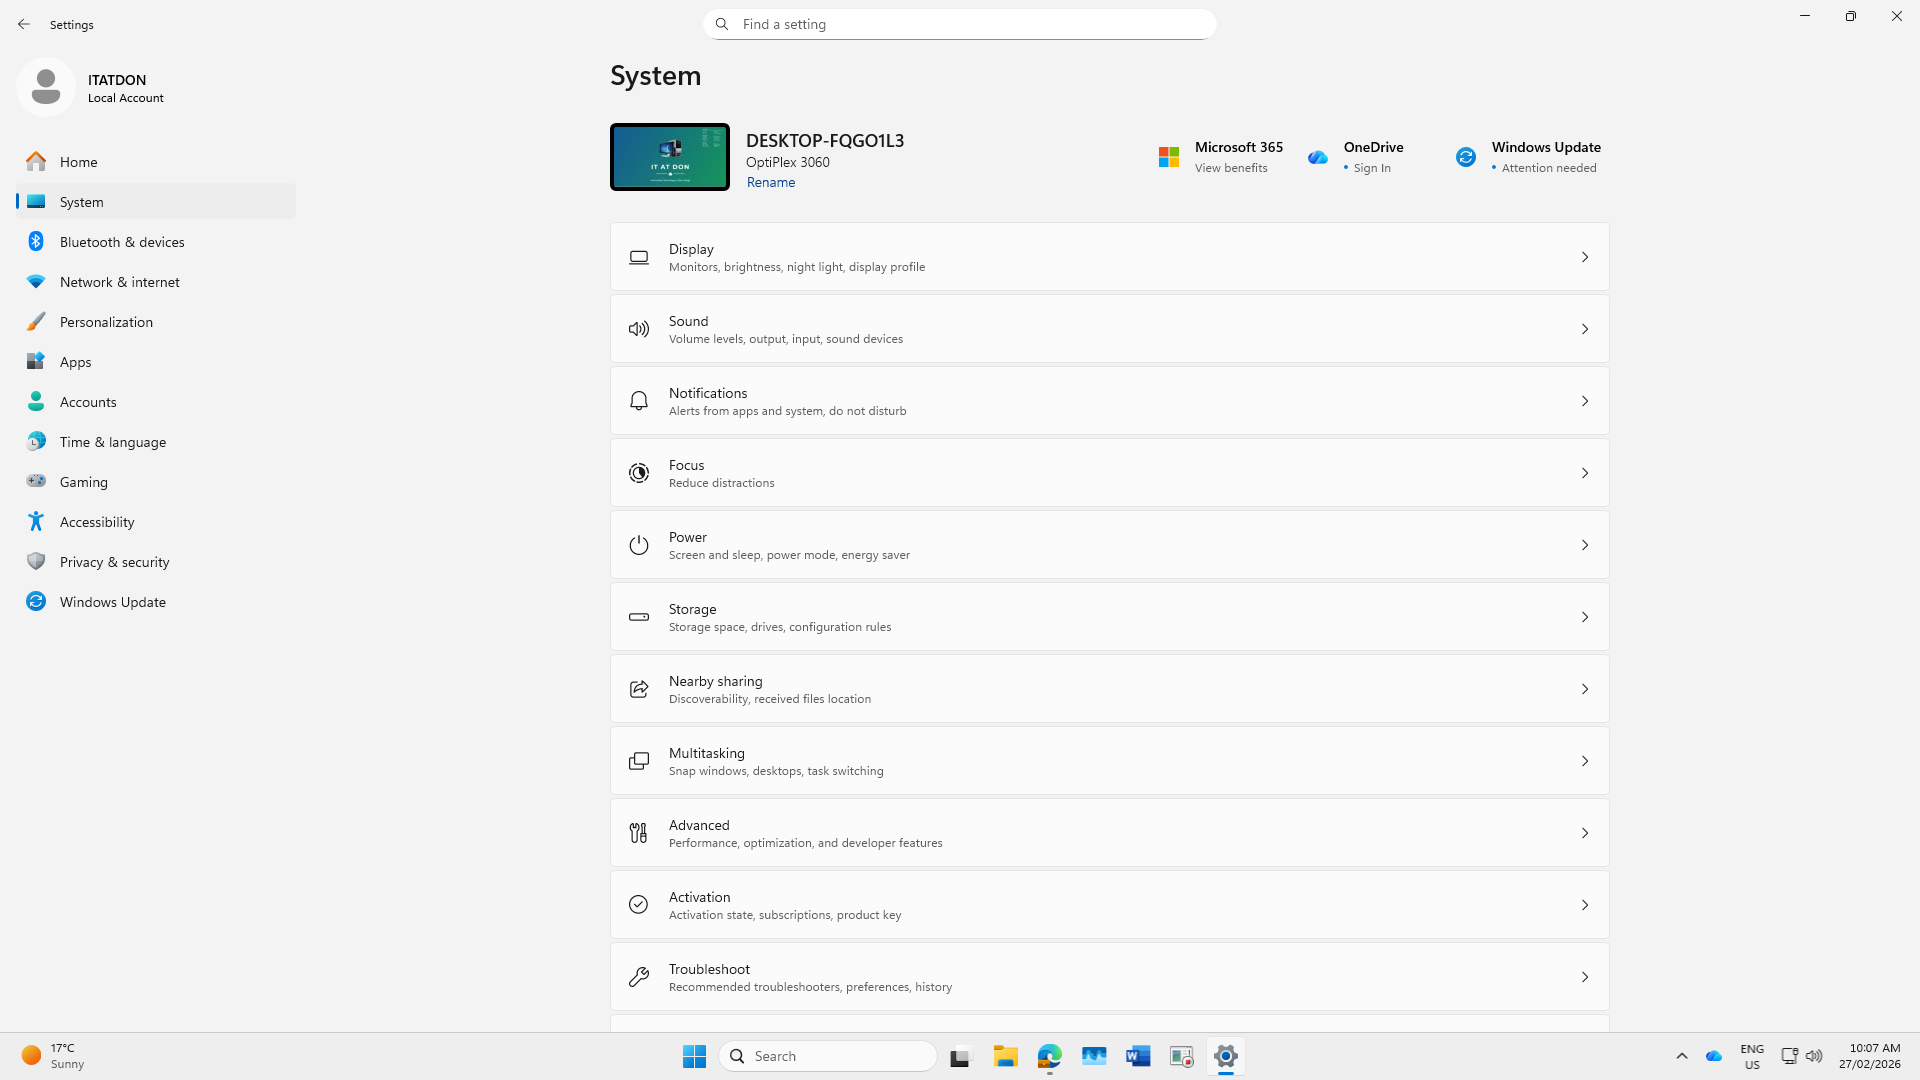Go to Time & language section
This screenshot has width=1920, height=1080.
pos(113,442)
